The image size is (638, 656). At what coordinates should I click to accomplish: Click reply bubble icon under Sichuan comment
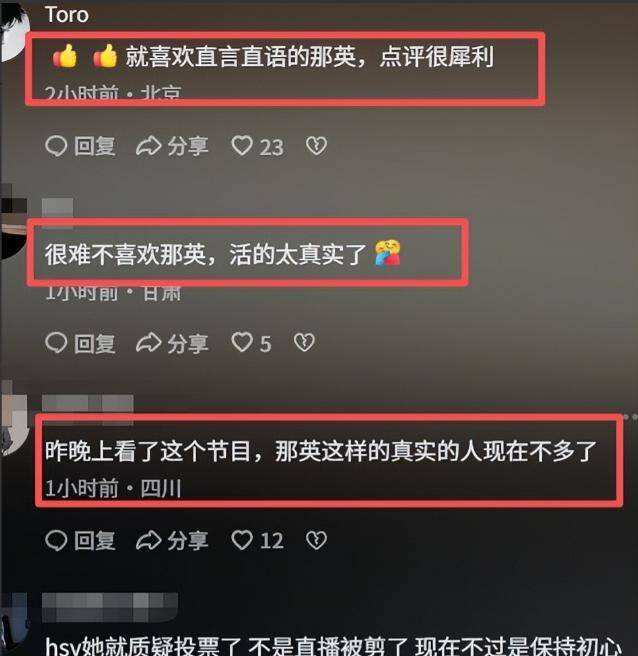pos(56,540)
